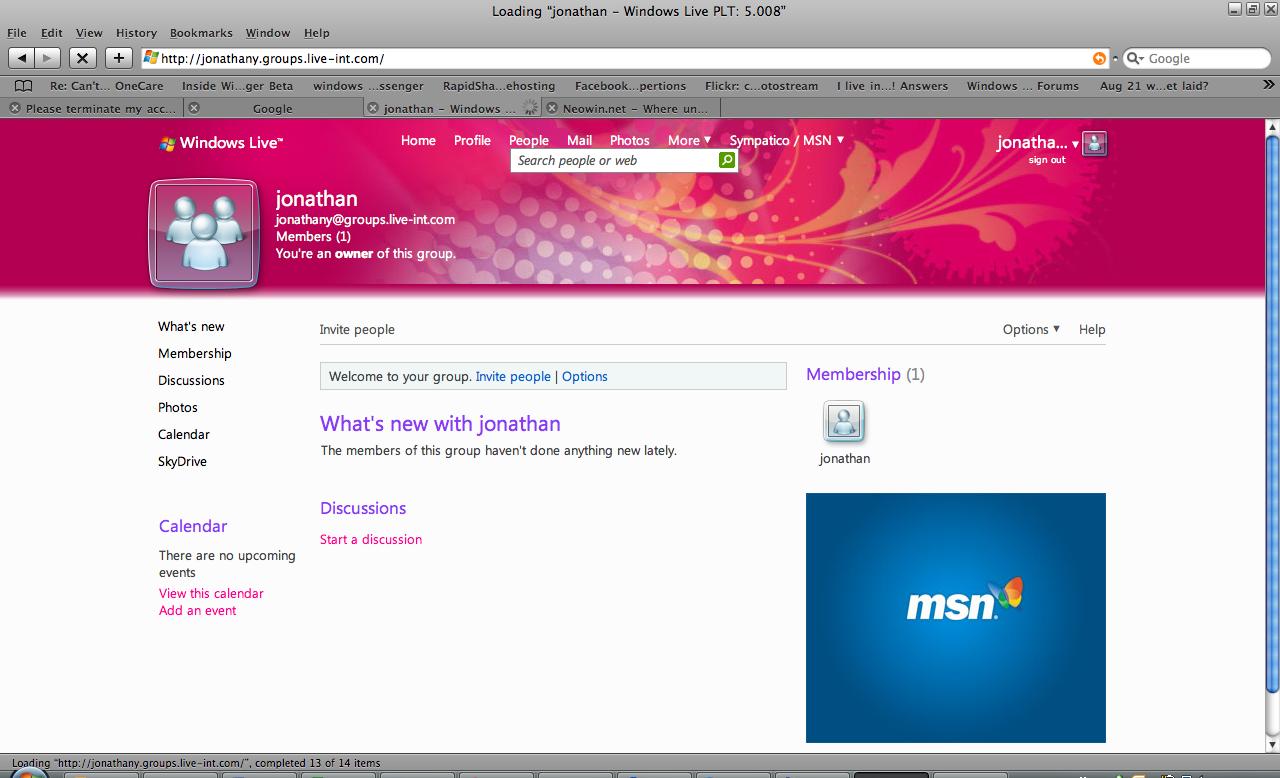The image size is (1280, 778).
Task: Click the green search button in Windows Live
Action: click(x=727, y=160)
